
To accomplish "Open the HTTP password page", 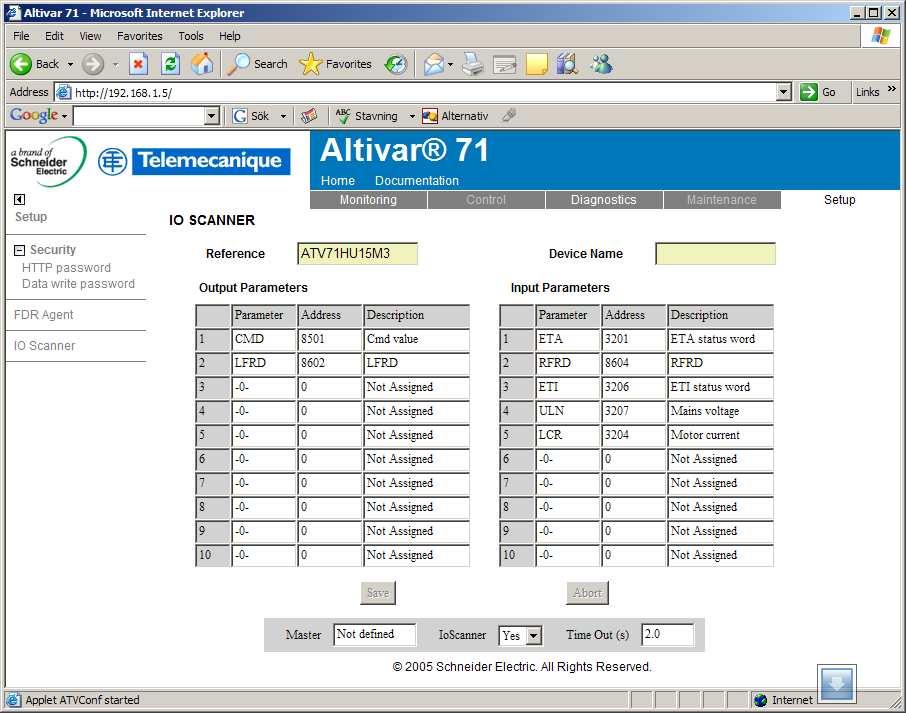I will (x=66, y=268).
